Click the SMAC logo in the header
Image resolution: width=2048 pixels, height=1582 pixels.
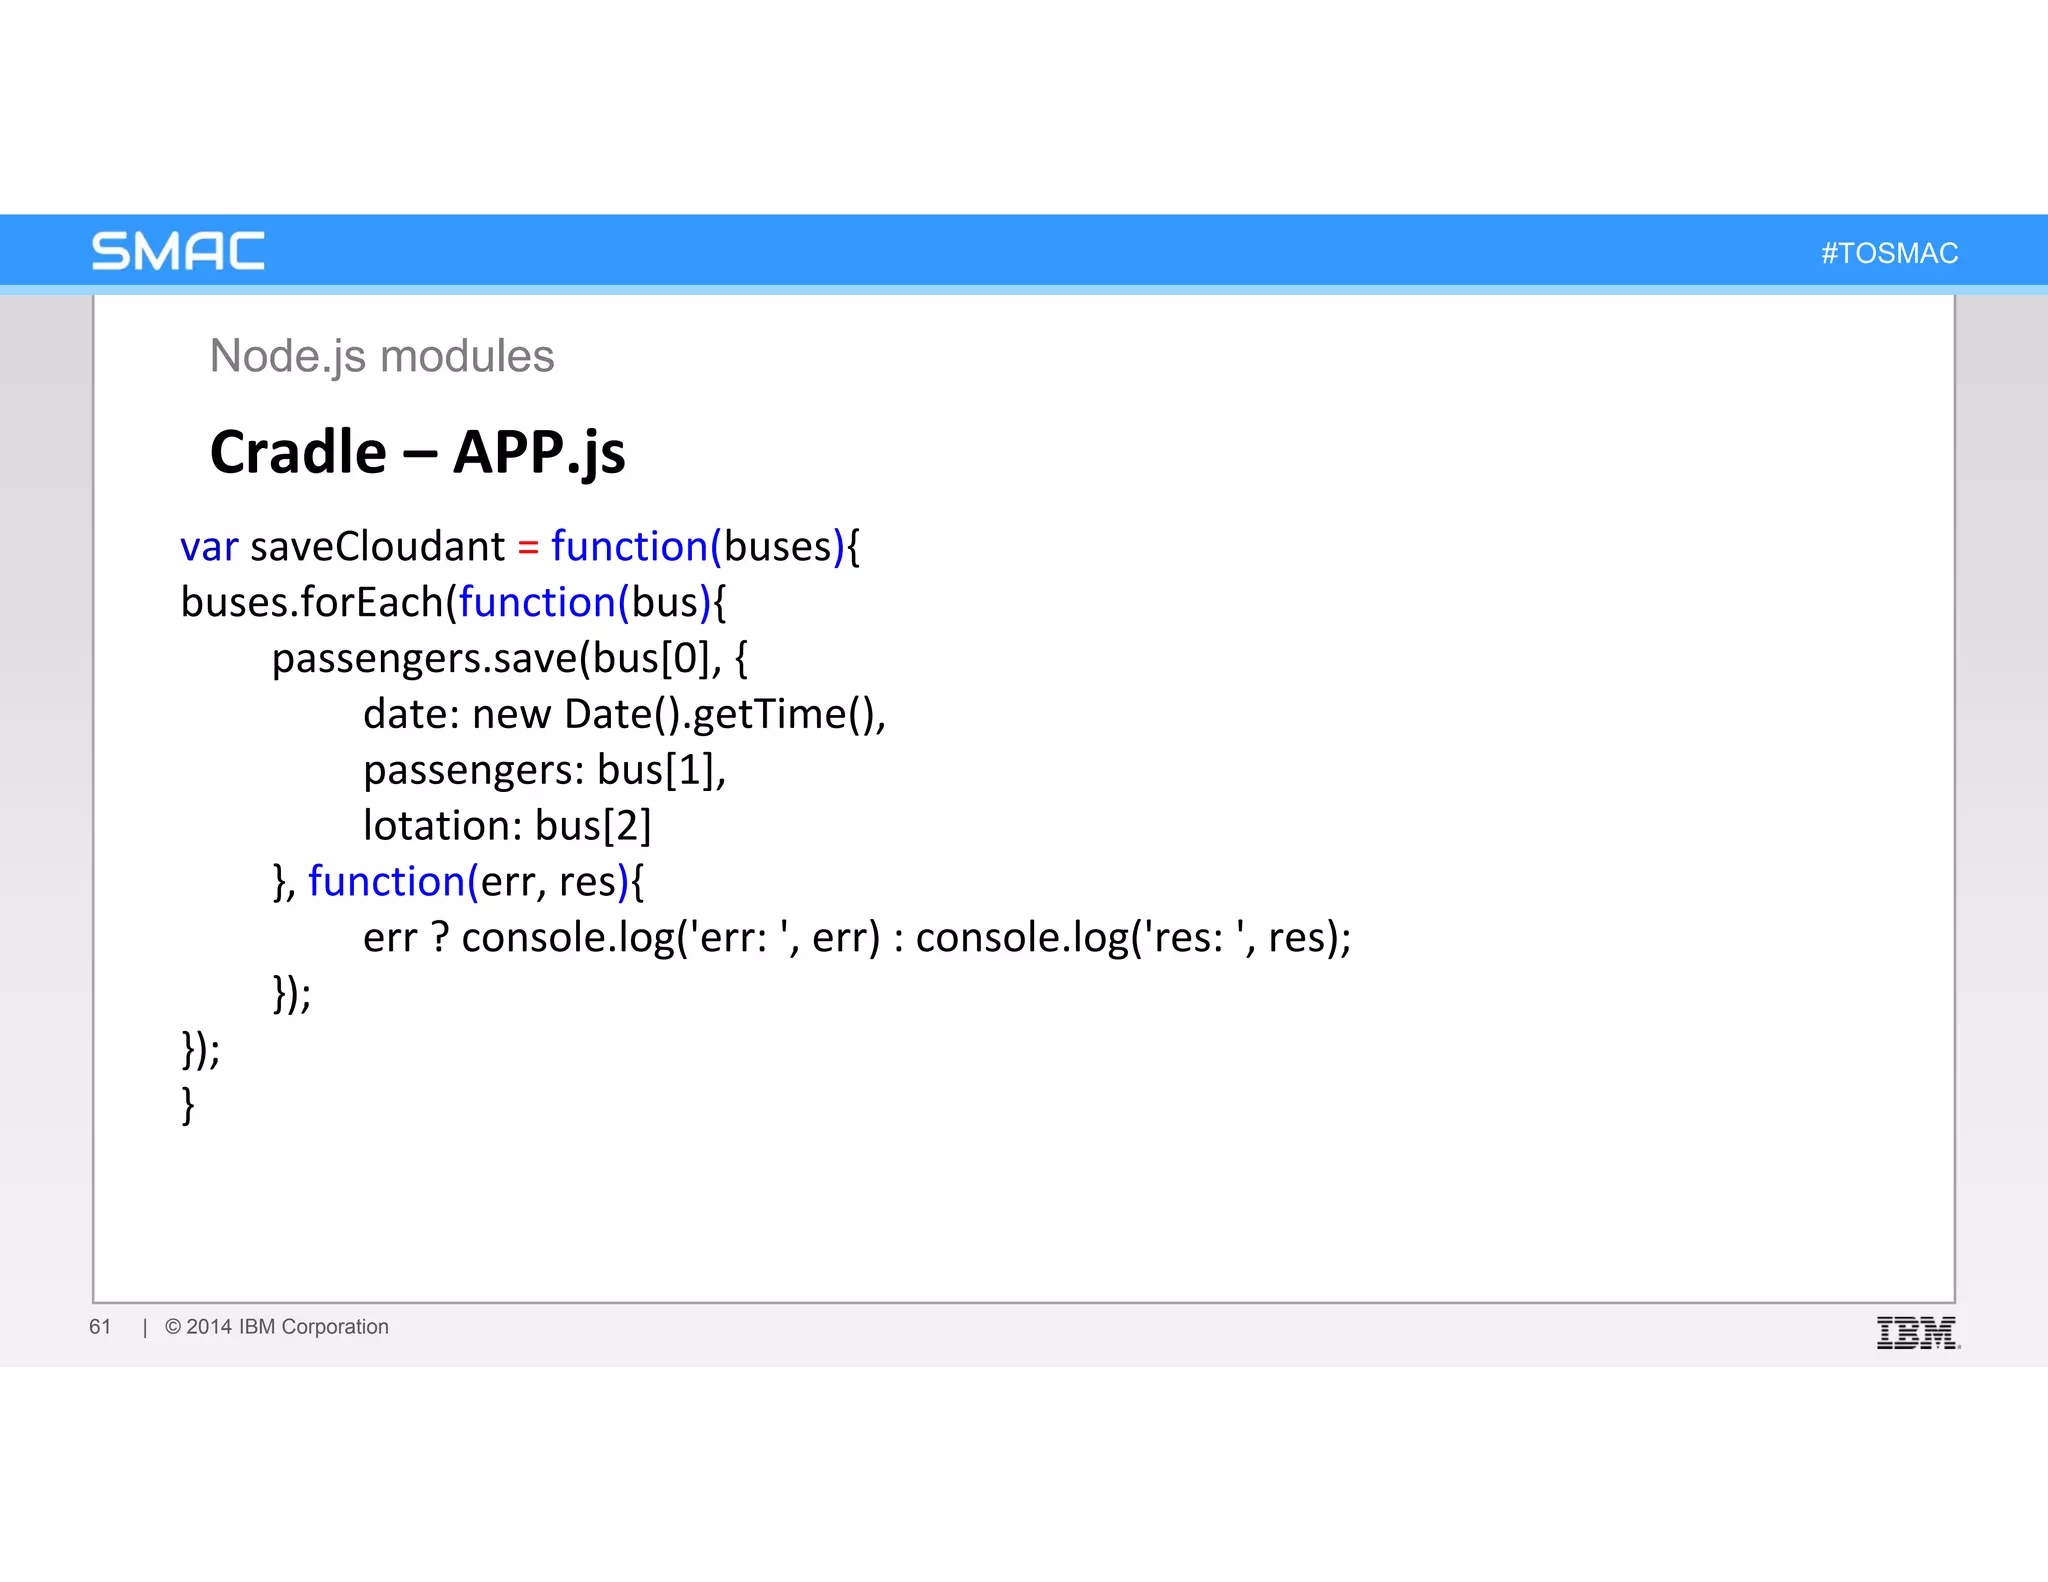[x=178, y=251]
